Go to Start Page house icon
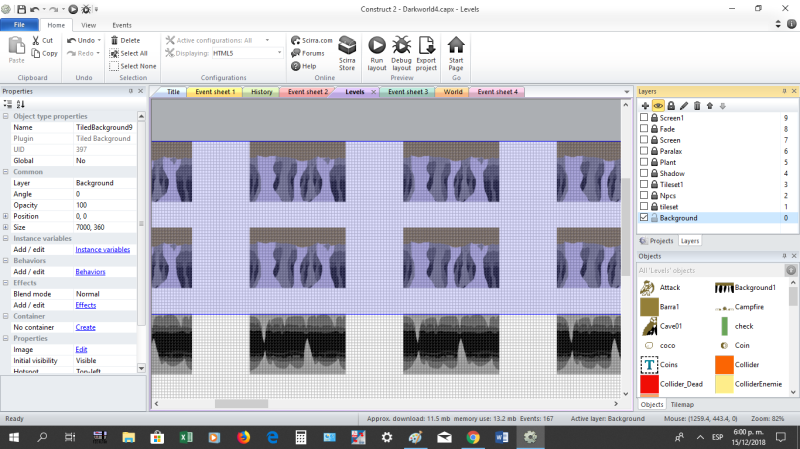Viewport: 800px width, 449px height. point(456,45)
